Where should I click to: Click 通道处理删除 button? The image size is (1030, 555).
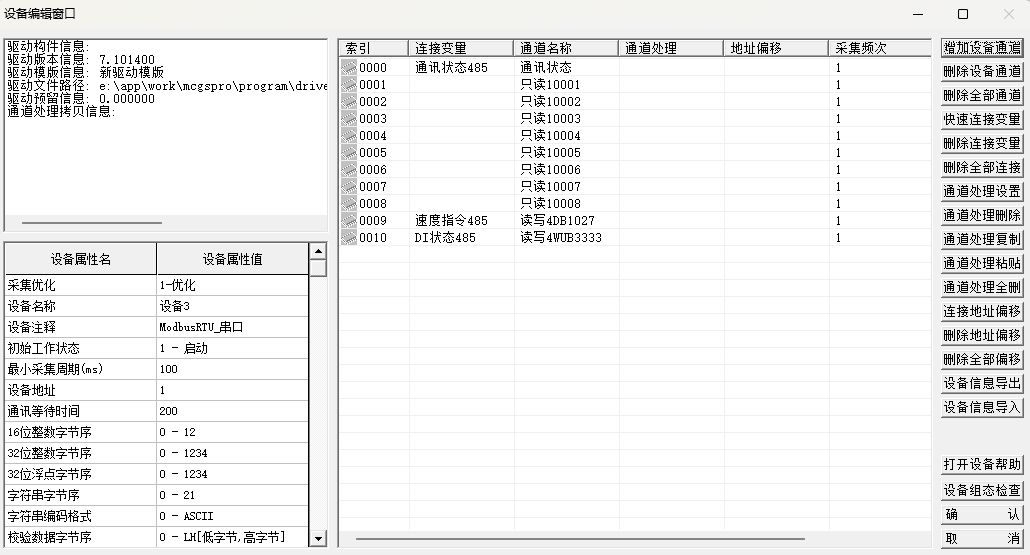[982, 215]
